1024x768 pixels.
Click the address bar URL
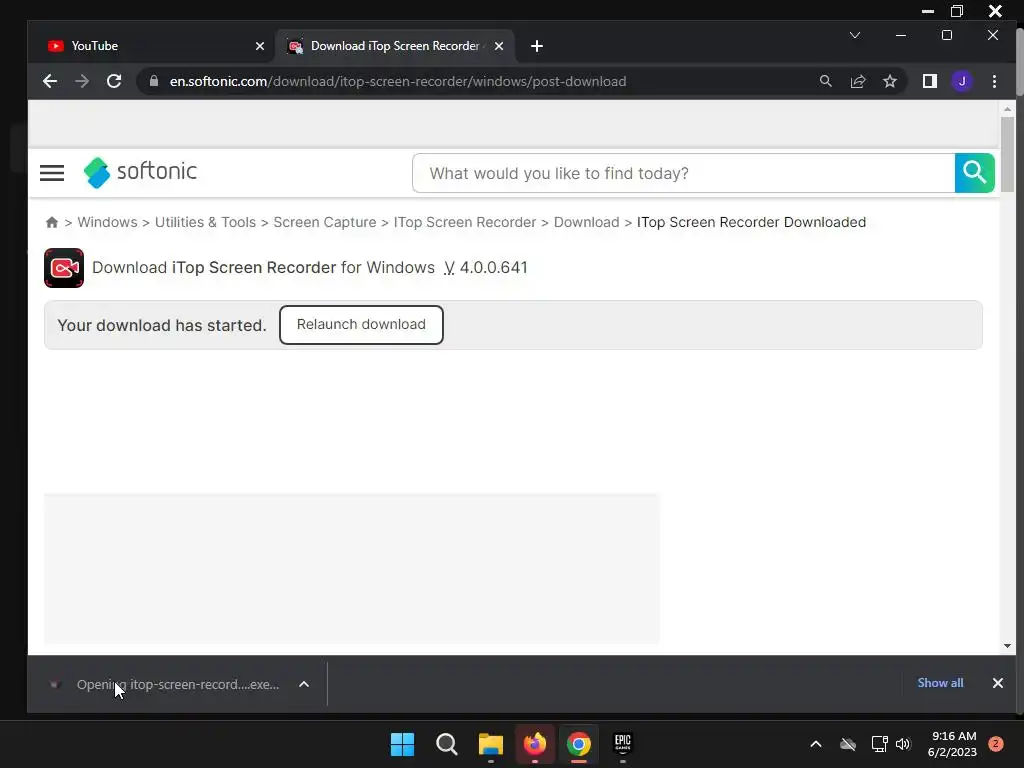[x=397, y=81]
